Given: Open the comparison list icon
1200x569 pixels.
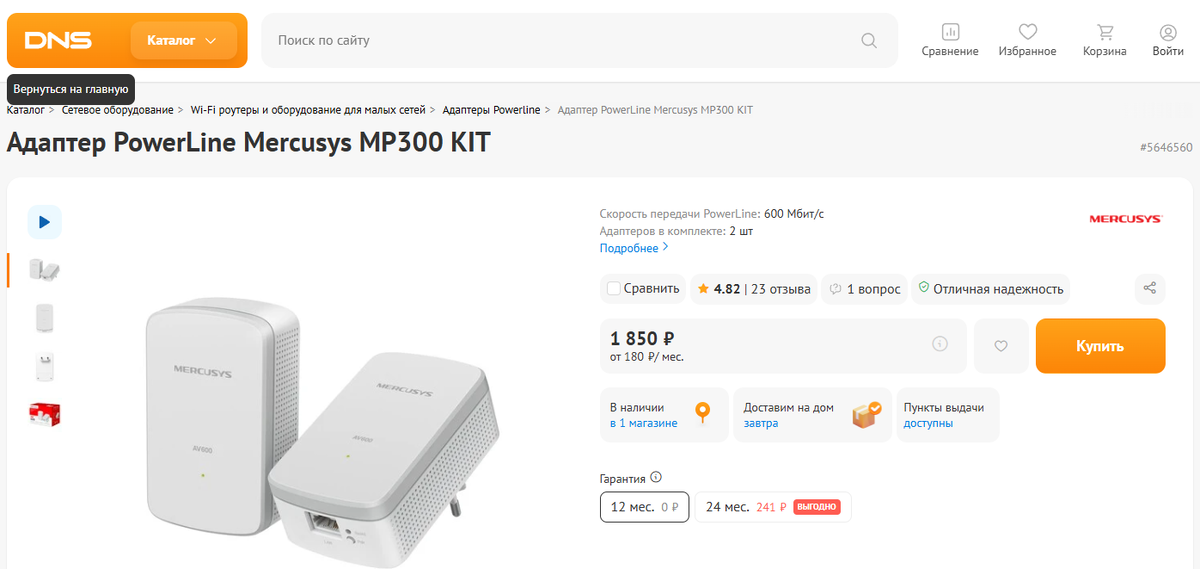Looking at the screenshot, I should [950, 32].
